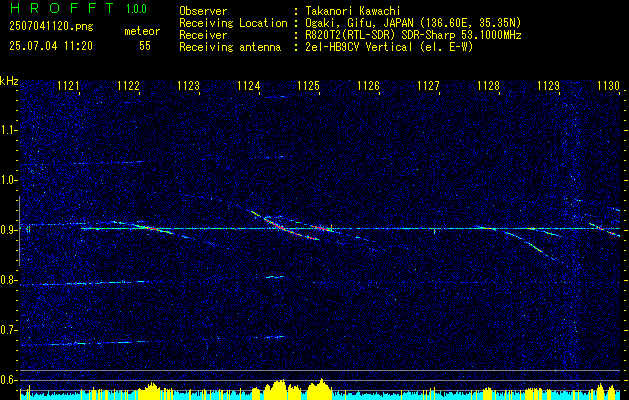
Task: Click the 0.8 kHz frequency label
Action: click(x=9, y=280)
